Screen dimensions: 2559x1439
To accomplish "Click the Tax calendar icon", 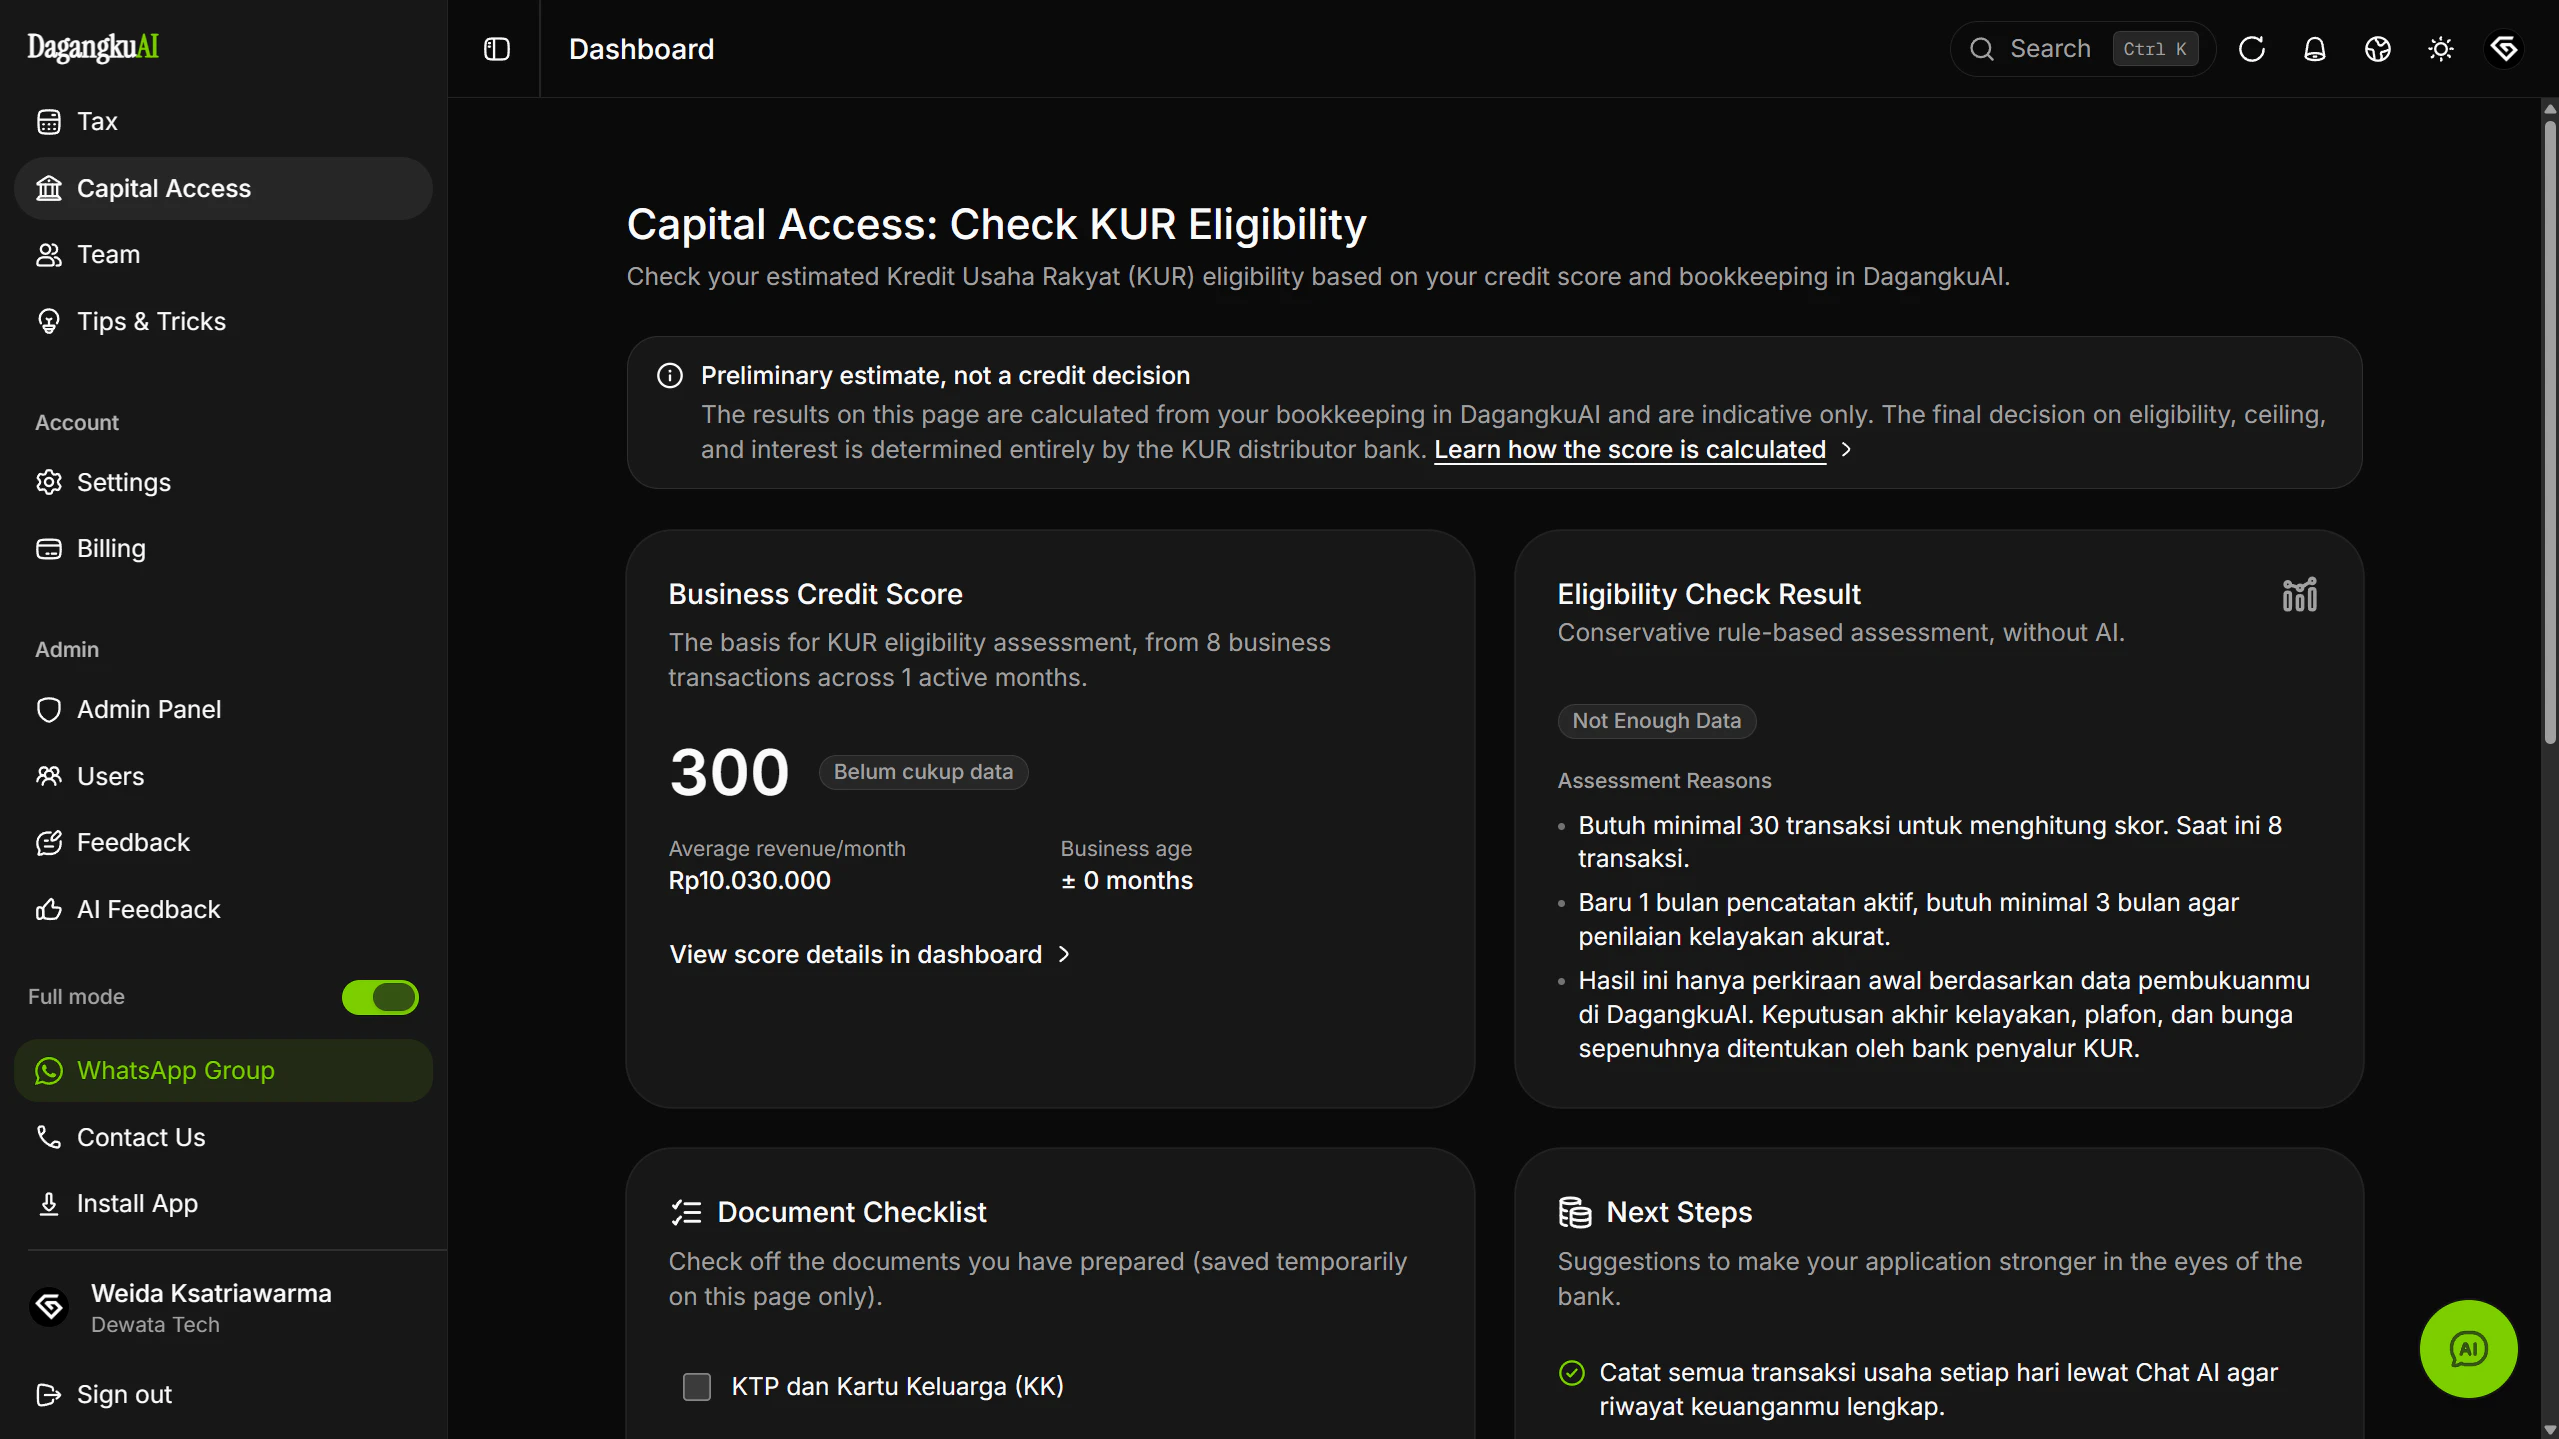I will pos(49,122).
